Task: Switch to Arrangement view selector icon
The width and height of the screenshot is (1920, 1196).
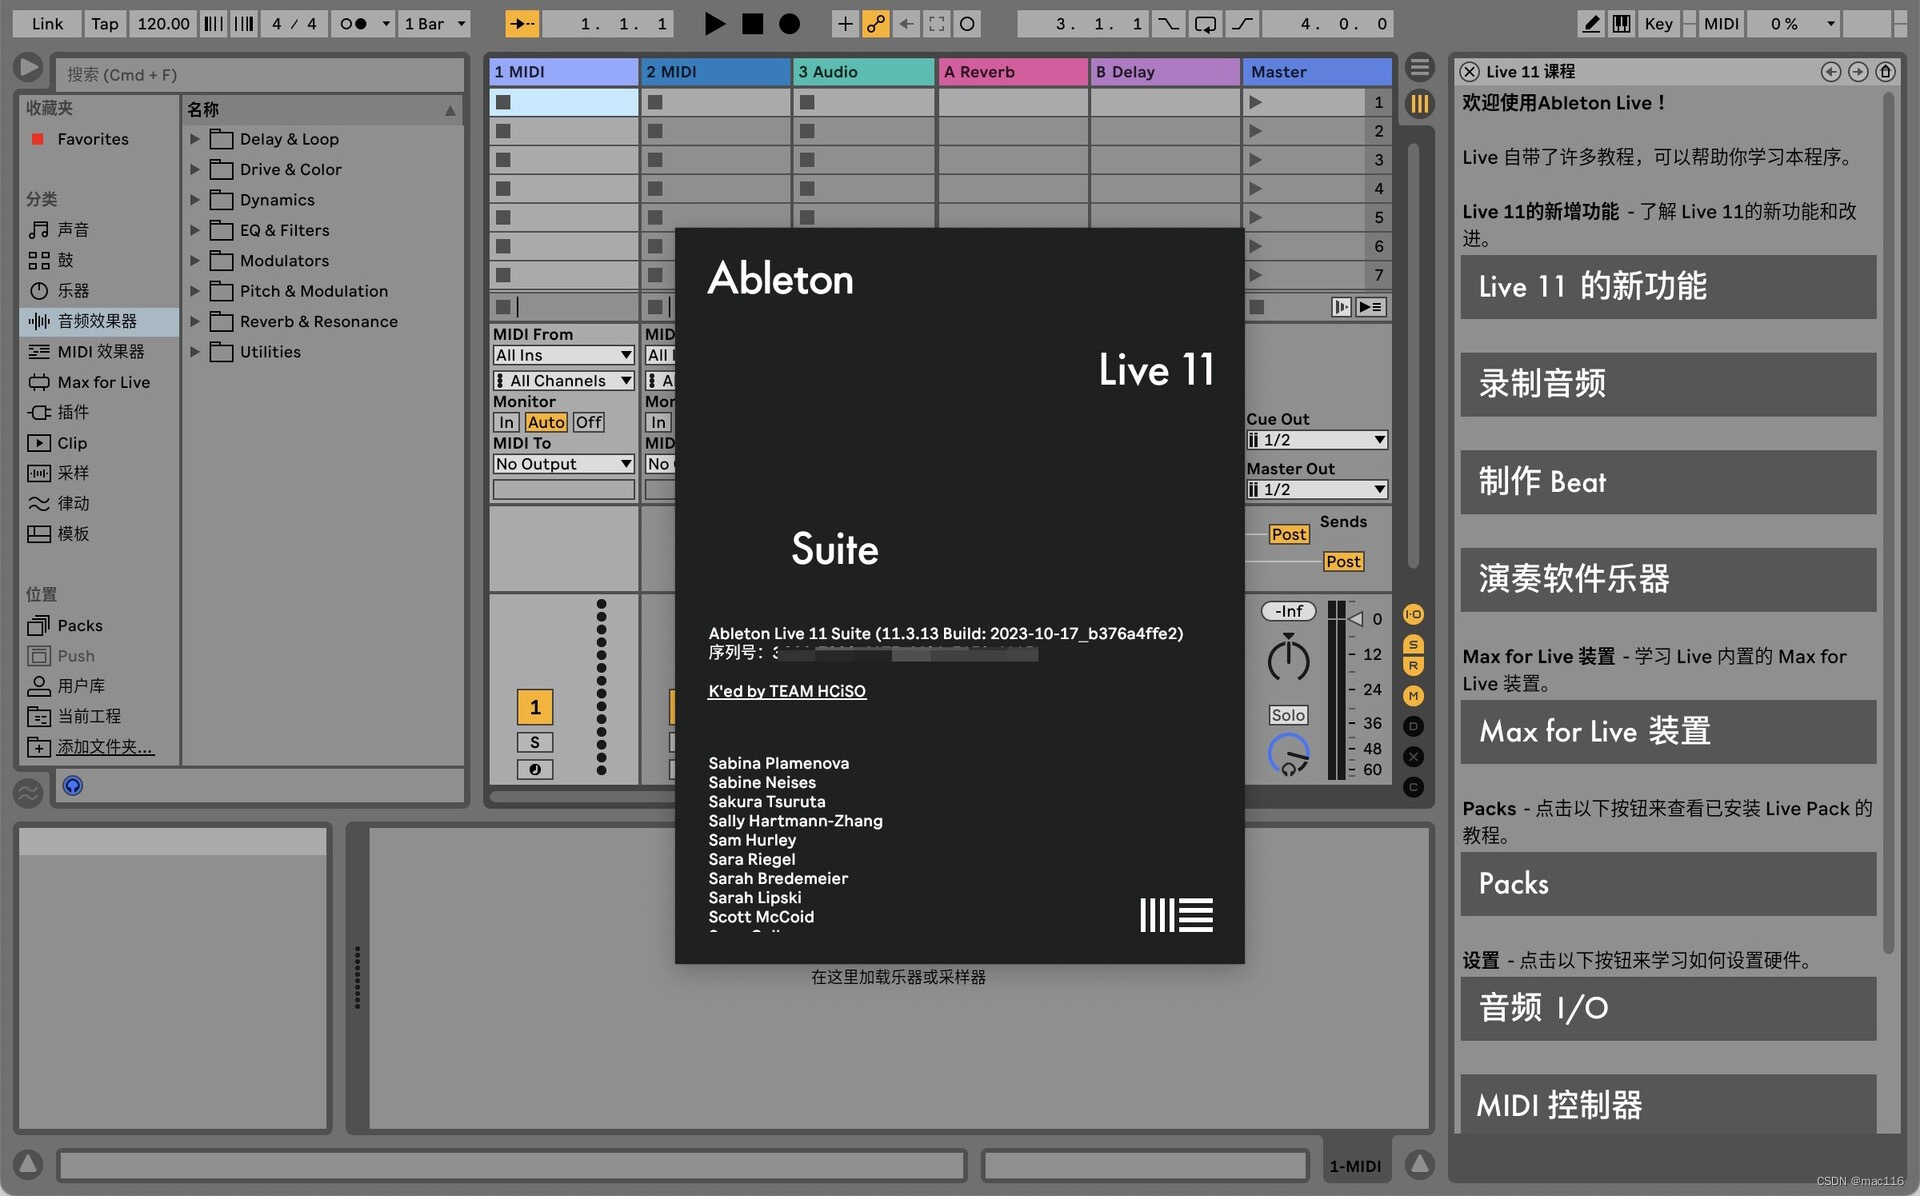Action: click(1419, 68)
